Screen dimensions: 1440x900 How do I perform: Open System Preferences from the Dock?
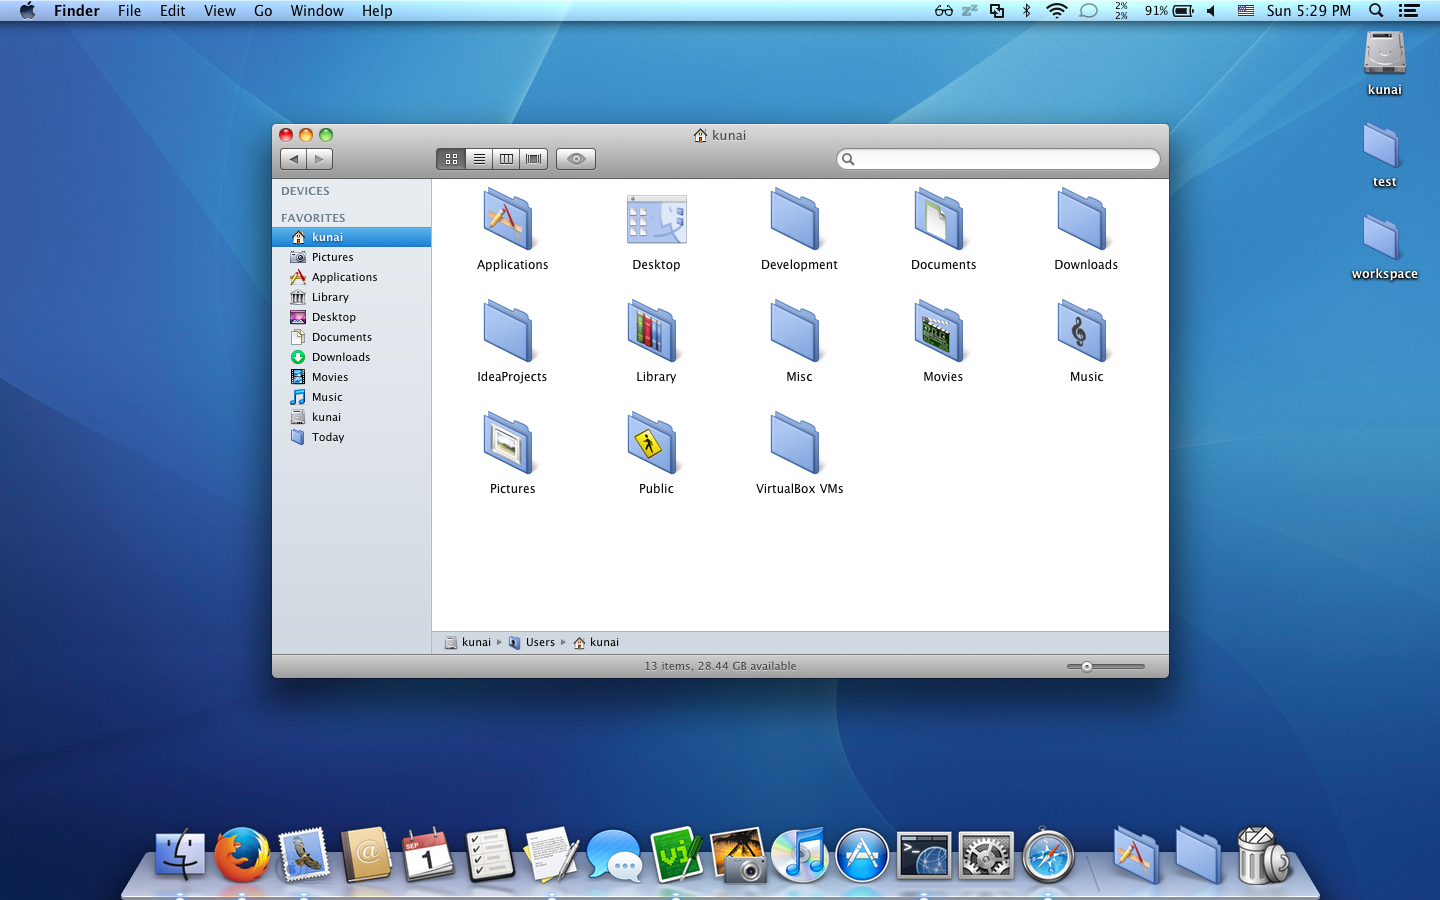pos(986,856)
